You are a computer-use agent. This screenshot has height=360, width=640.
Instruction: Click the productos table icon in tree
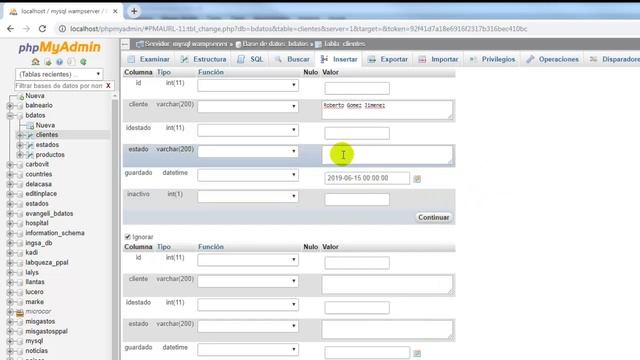tap(30, 155)
